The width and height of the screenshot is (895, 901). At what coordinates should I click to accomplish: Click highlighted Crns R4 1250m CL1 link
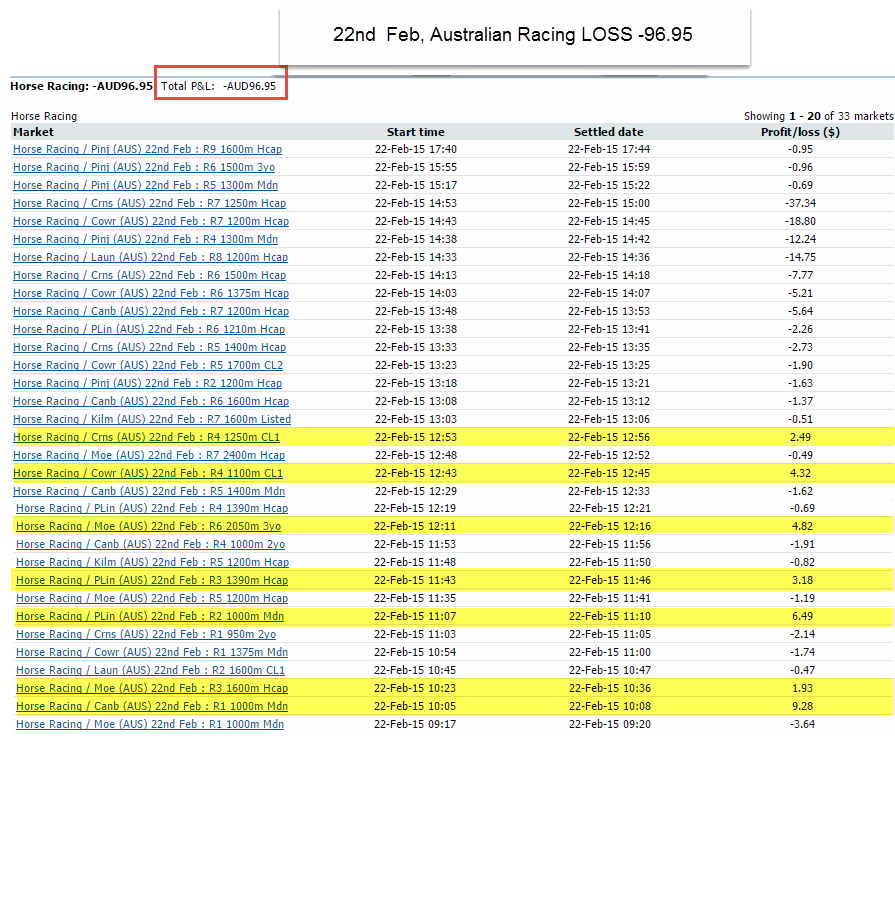coord(147,437)
